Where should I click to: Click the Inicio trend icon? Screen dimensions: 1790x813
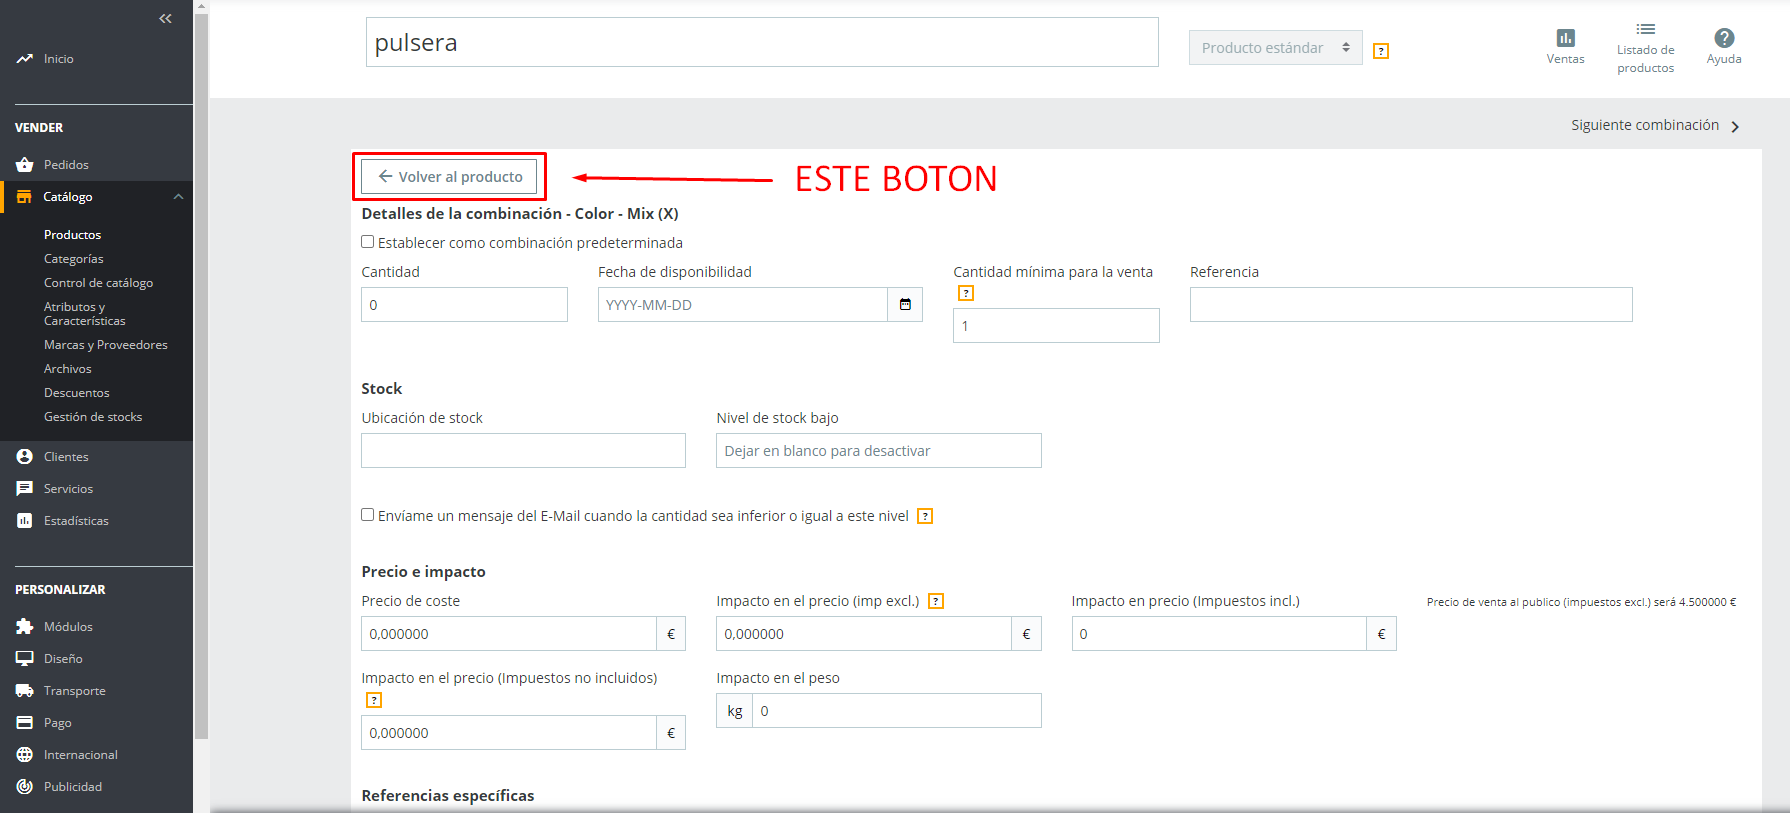[x=25, y=59]
